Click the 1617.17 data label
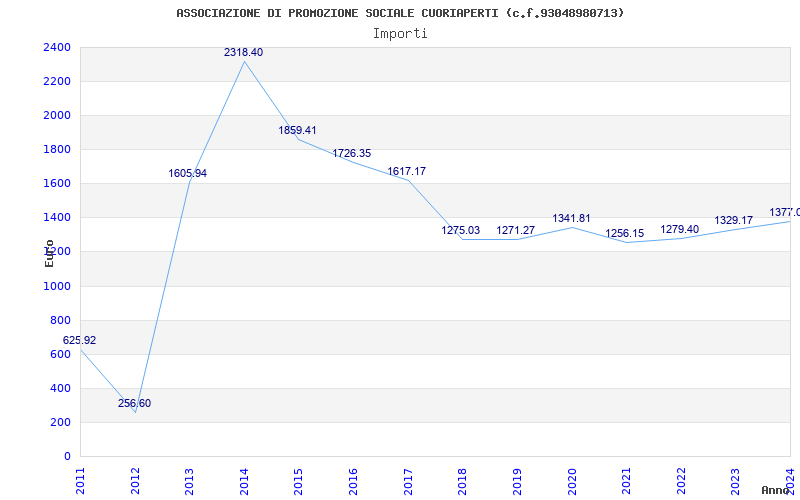 [407, 171]
